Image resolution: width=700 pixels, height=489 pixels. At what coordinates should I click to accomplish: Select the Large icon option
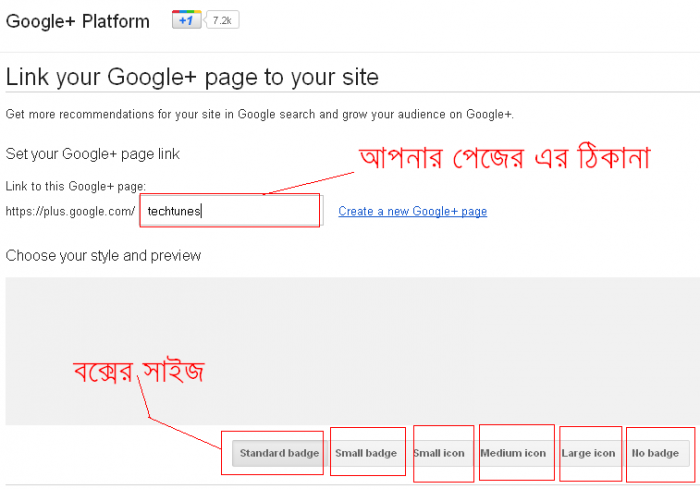pyautogui.click(x=588, y=453)
